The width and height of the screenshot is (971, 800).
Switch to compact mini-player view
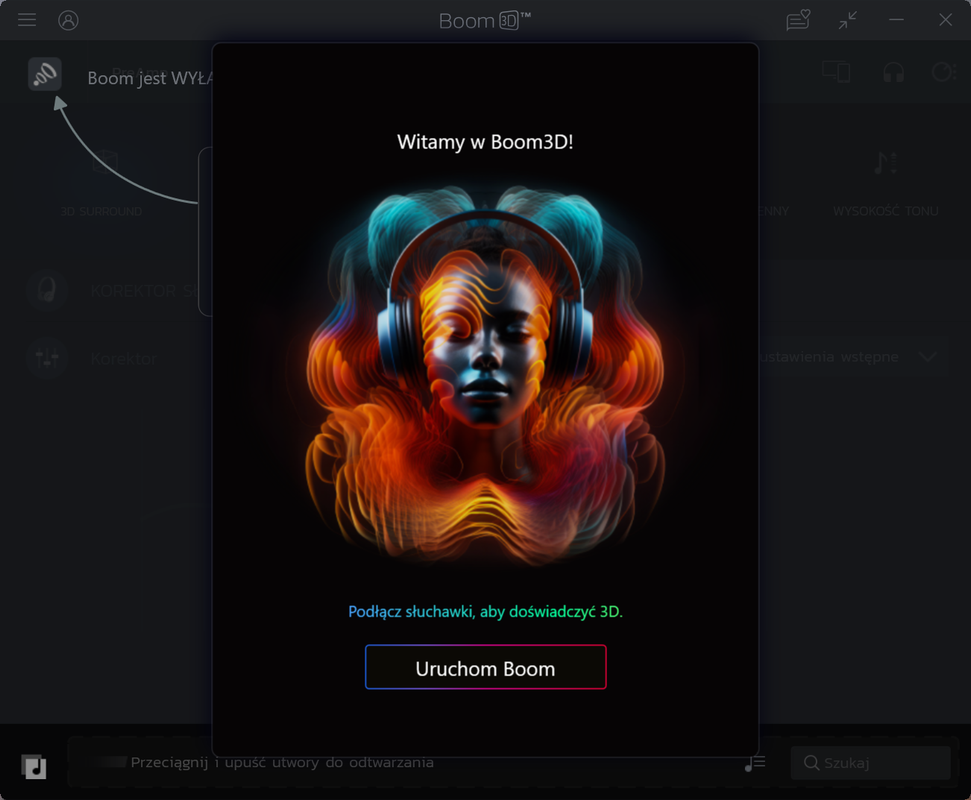pyautogui.click(x=848, y=20)
